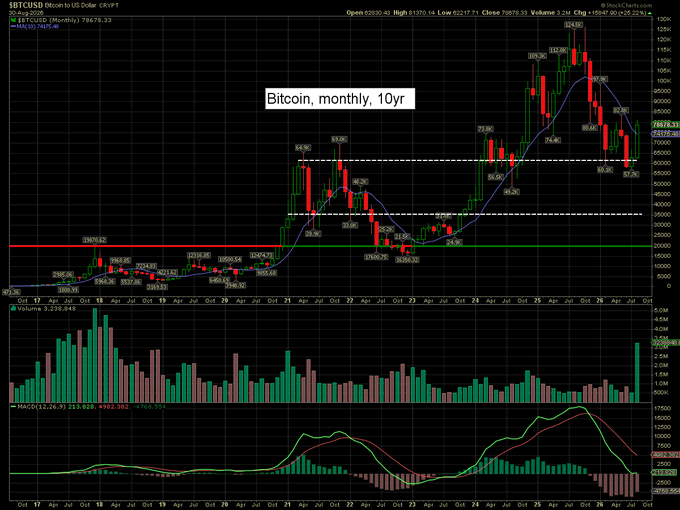
Task: Click the 'MA(10) 74175.48' legend text
Action: [x=38, y=26]
